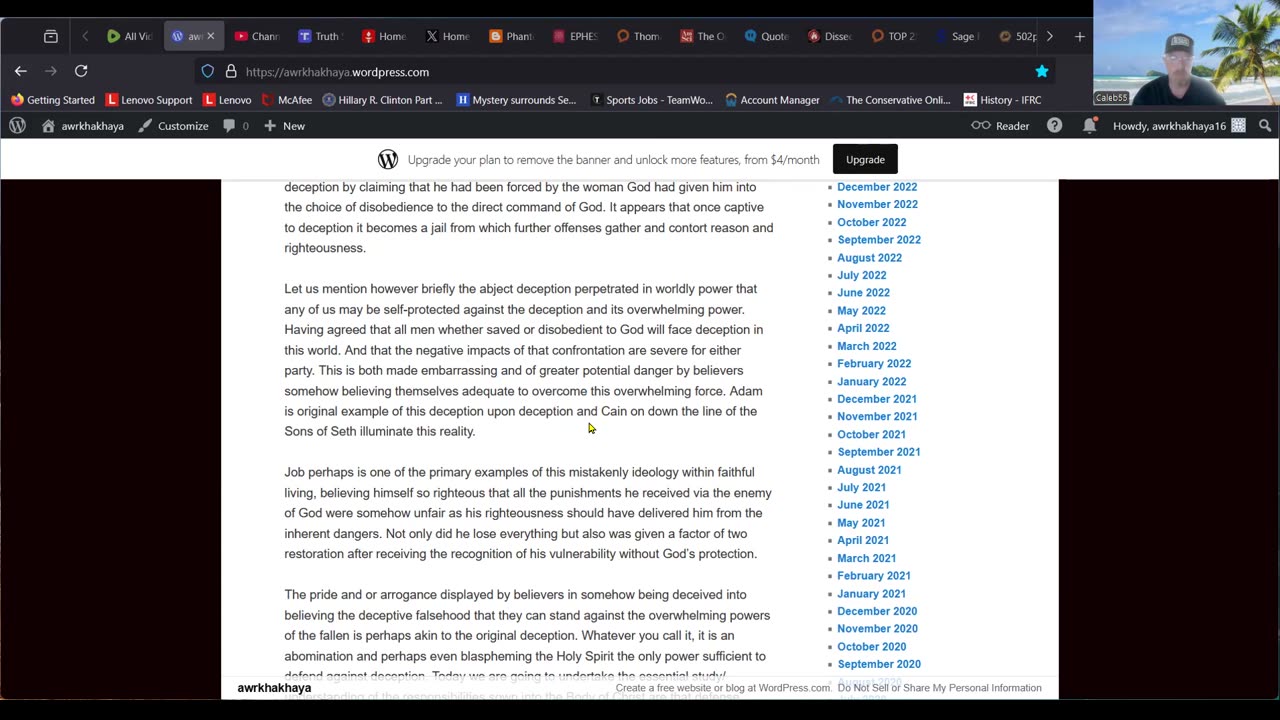Click the Upgrade button
Viewport: 1280px width, 720px height.
[865, 160]
